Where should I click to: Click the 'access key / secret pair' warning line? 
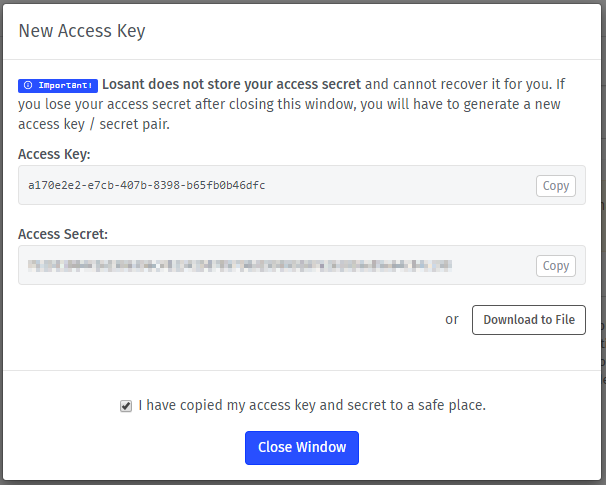click(94, 124)
